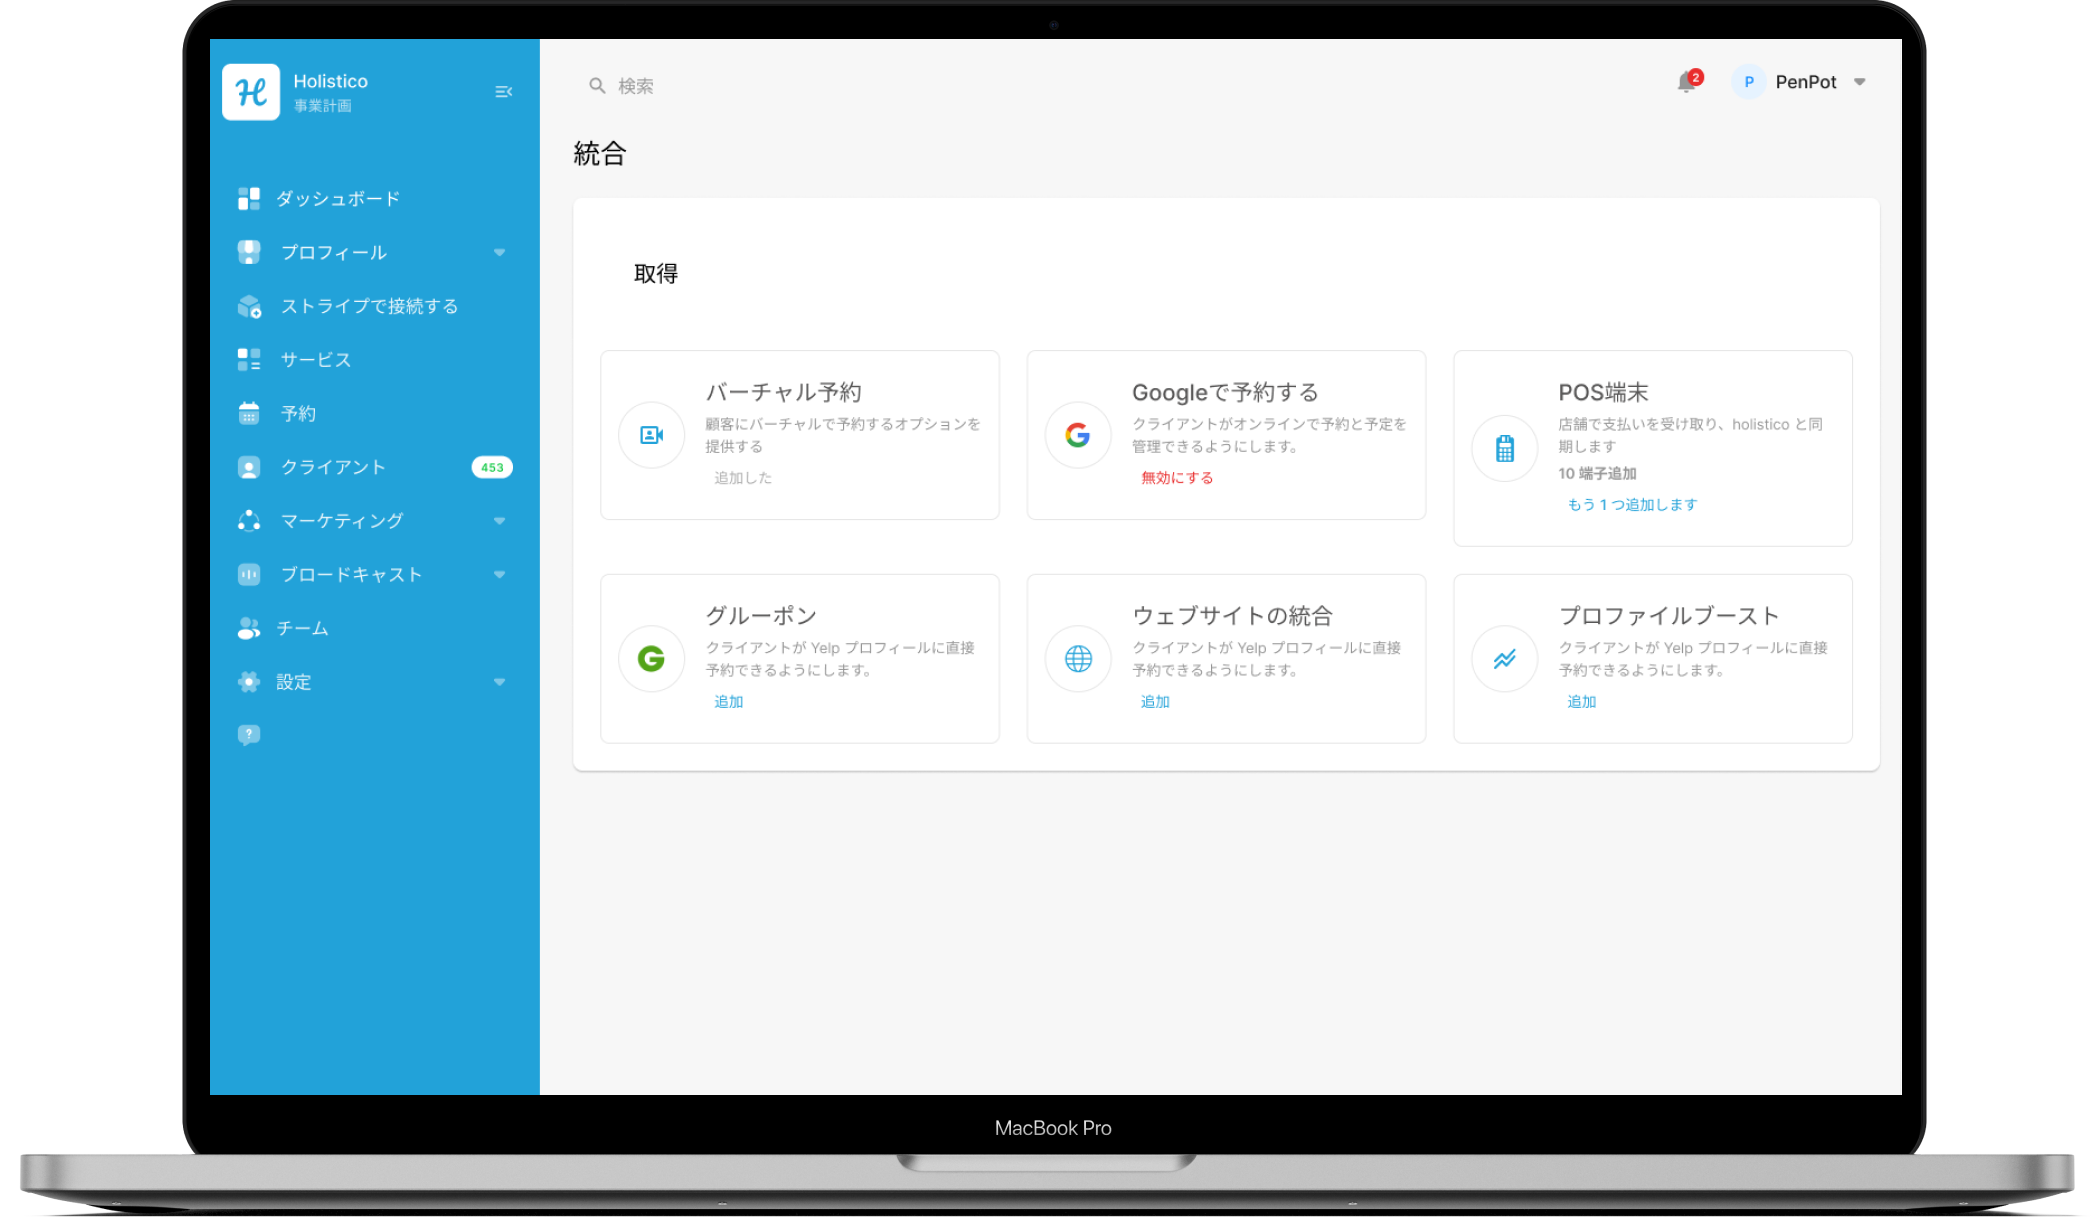The width and height of the screenshot is (2094, 1221).
Task: Expand the プロフィール submenu arrow
Action: (x=500, y=252)
